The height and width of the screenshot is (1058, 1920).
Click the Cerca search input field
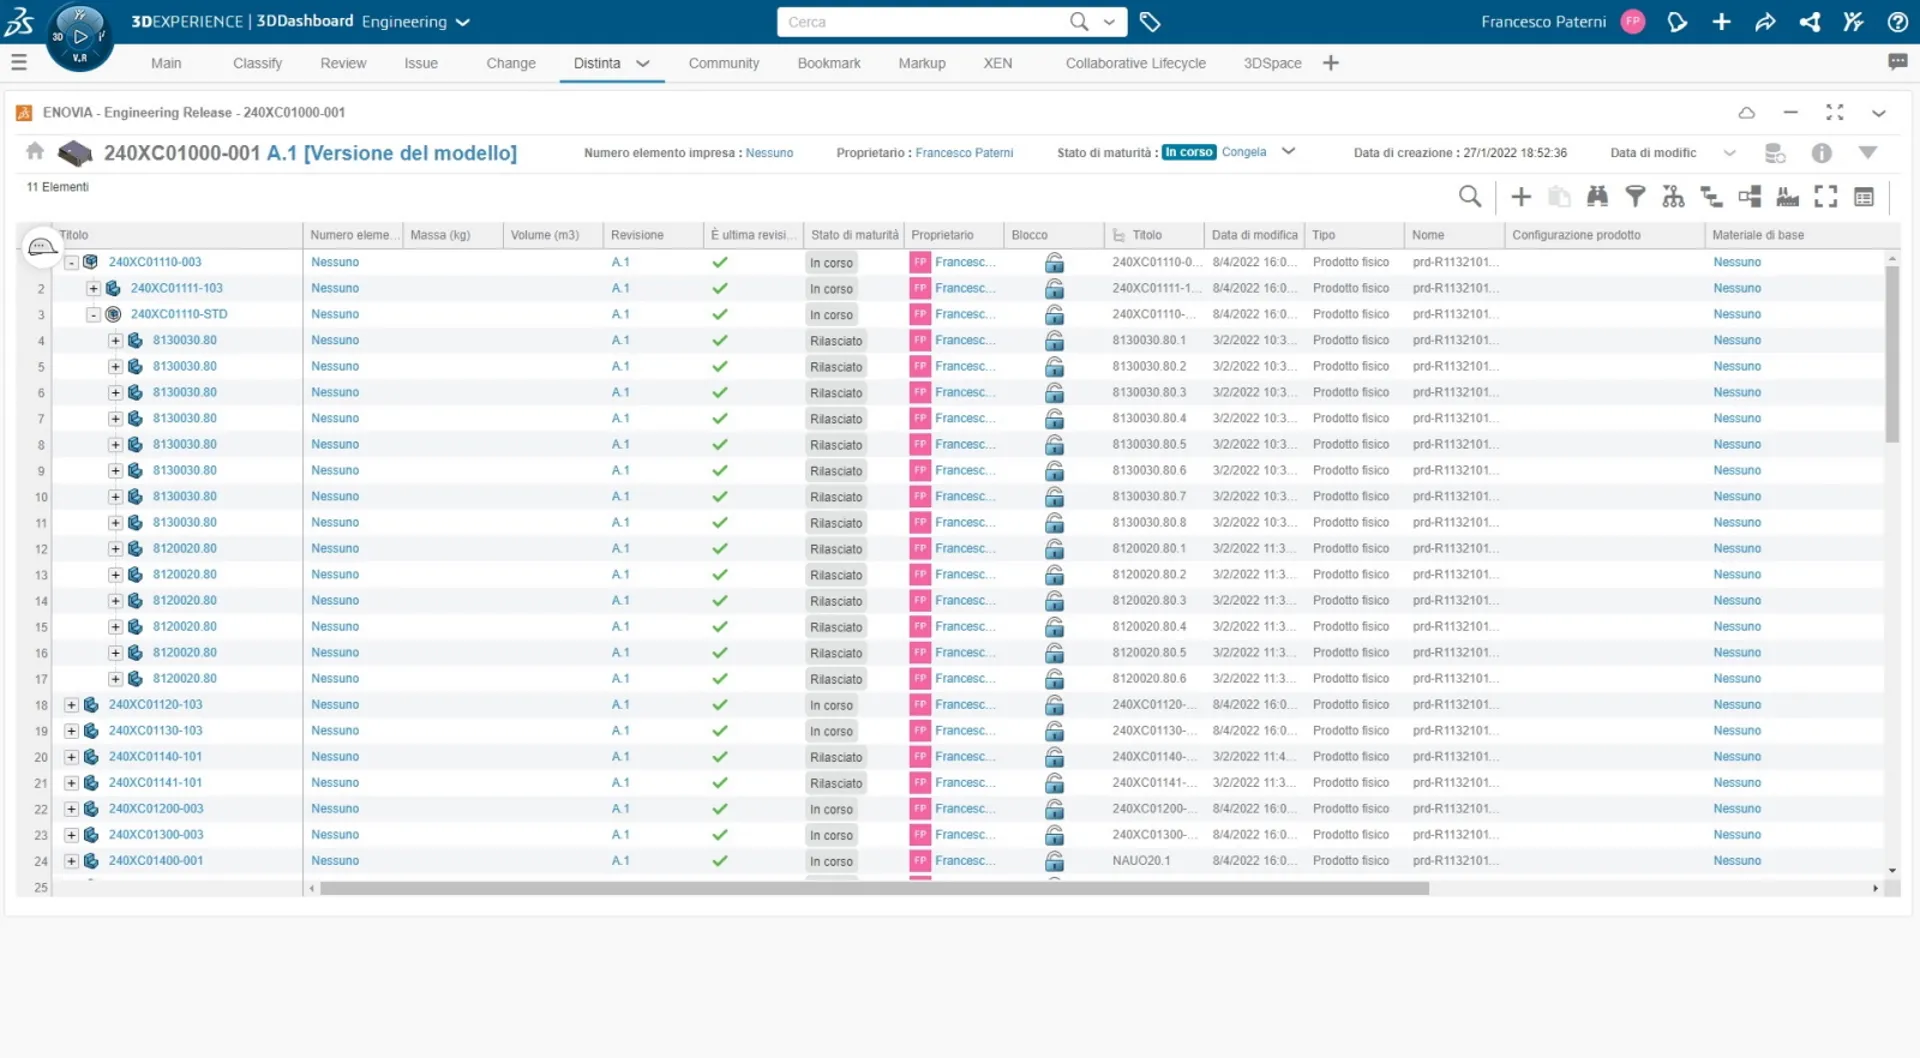(x=920, y=22)
